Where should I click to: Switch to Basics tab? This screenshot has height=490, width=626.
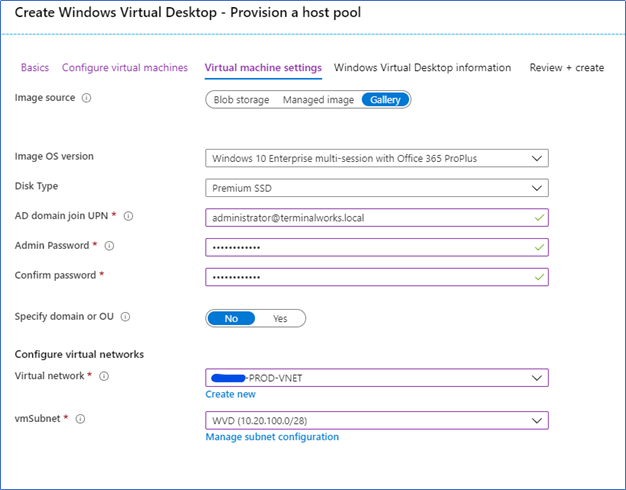[x=35, y=67]
